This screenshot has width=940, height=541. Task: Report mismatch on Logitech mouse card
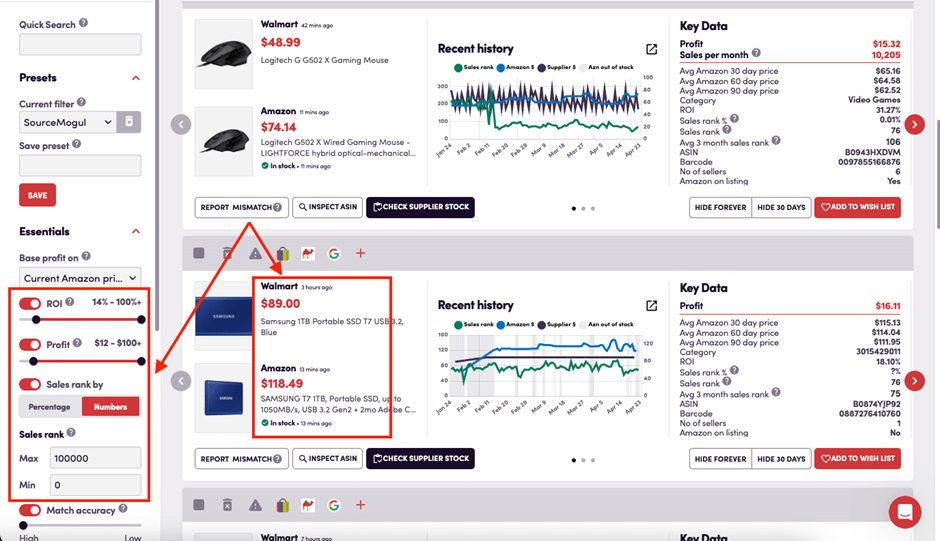[x=241, y=207]
